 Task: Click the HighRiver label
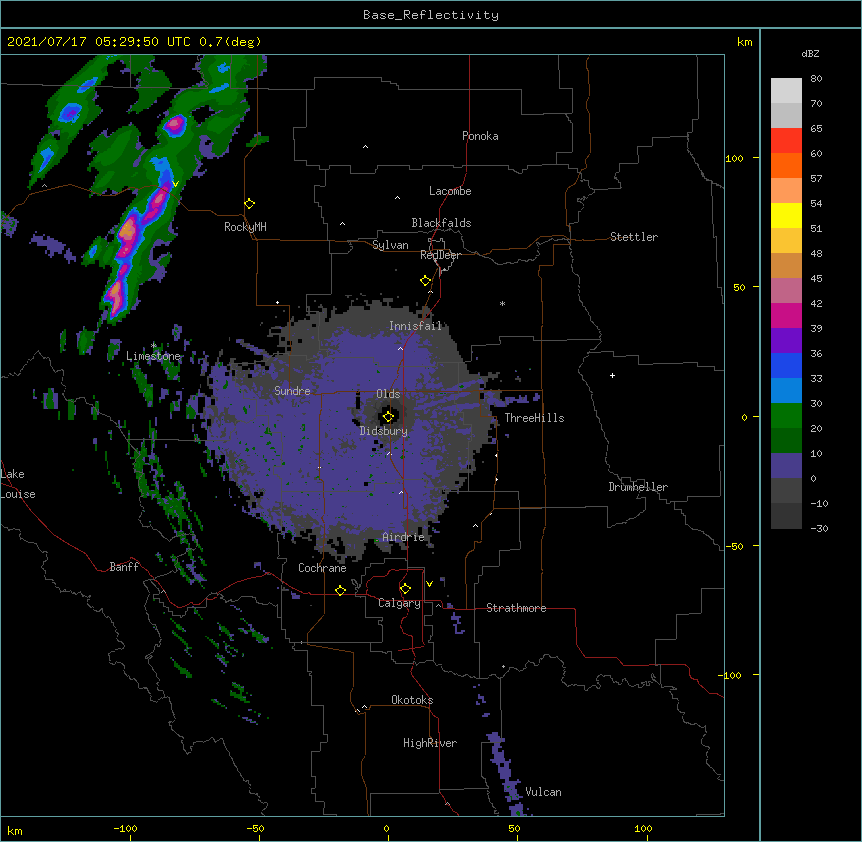tap(430, 743)
